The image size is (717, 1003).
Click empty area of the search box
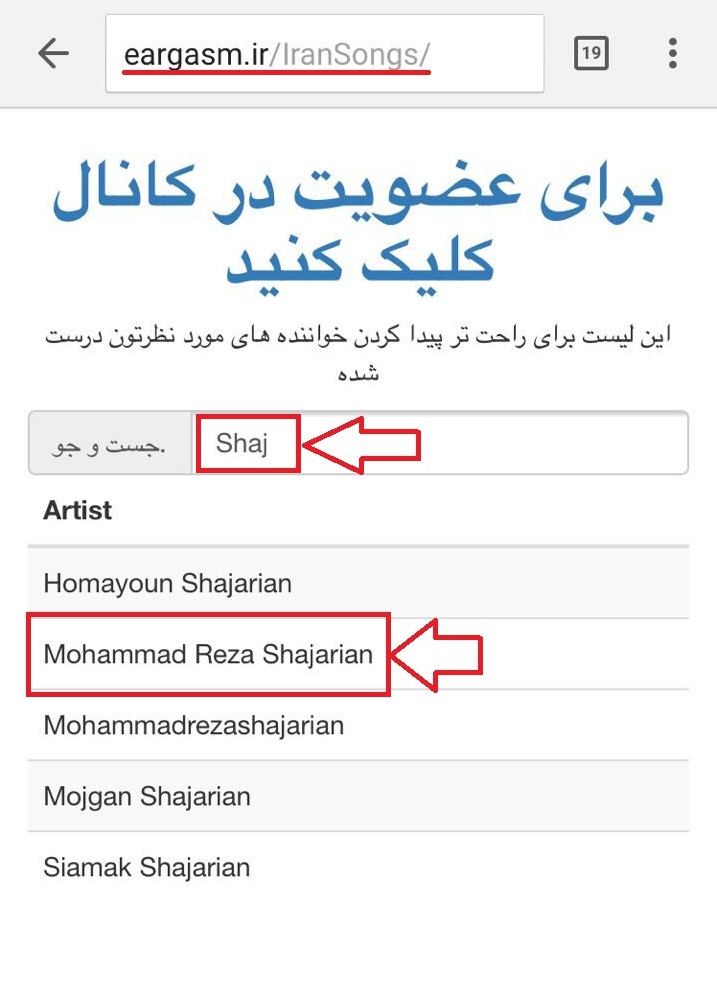click(554, 443)
